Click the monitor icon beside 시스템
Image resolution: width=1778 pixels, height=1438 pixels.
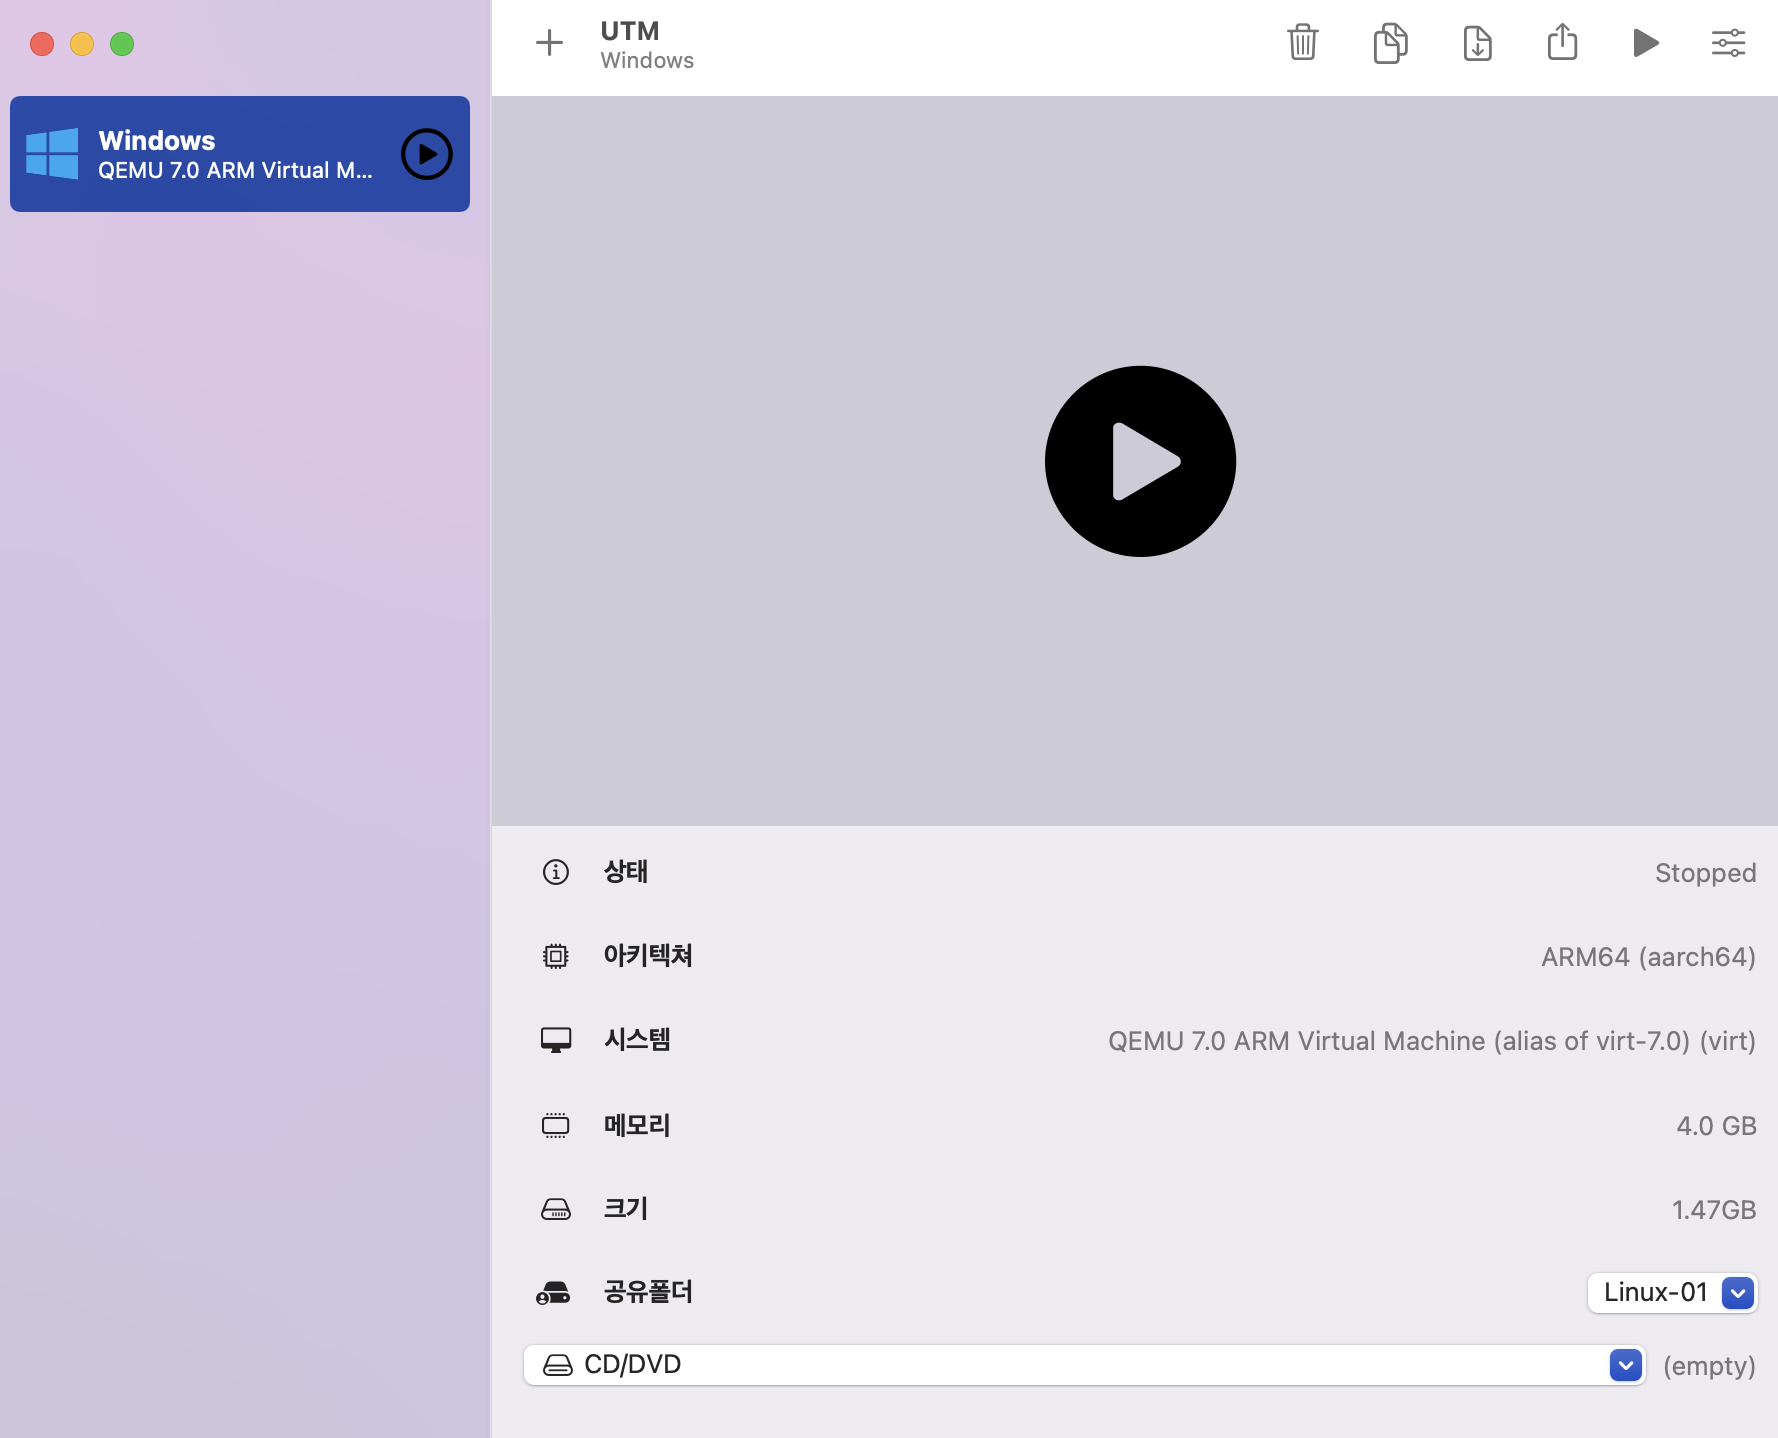(556, 1040)
